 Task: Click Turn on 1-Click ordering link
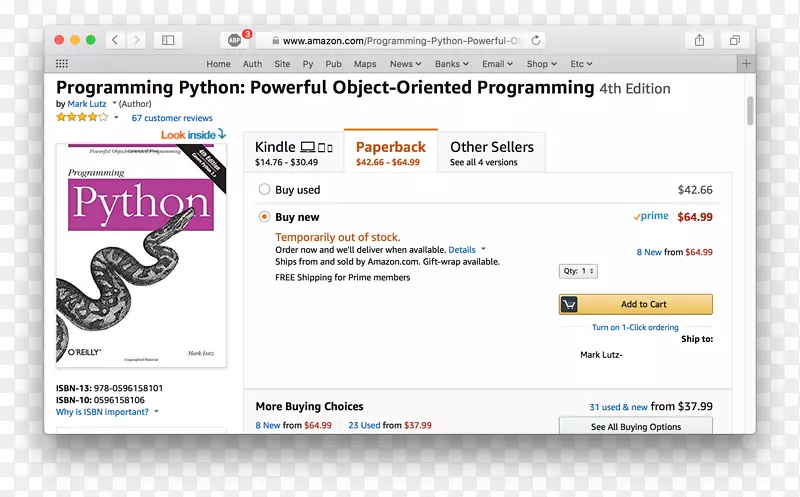[x=635, y=327]
